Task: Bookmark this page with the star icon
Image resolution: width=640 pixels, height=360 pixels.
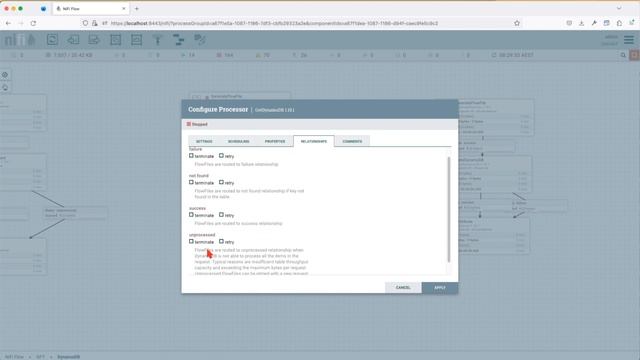Action: coord(517,23)
